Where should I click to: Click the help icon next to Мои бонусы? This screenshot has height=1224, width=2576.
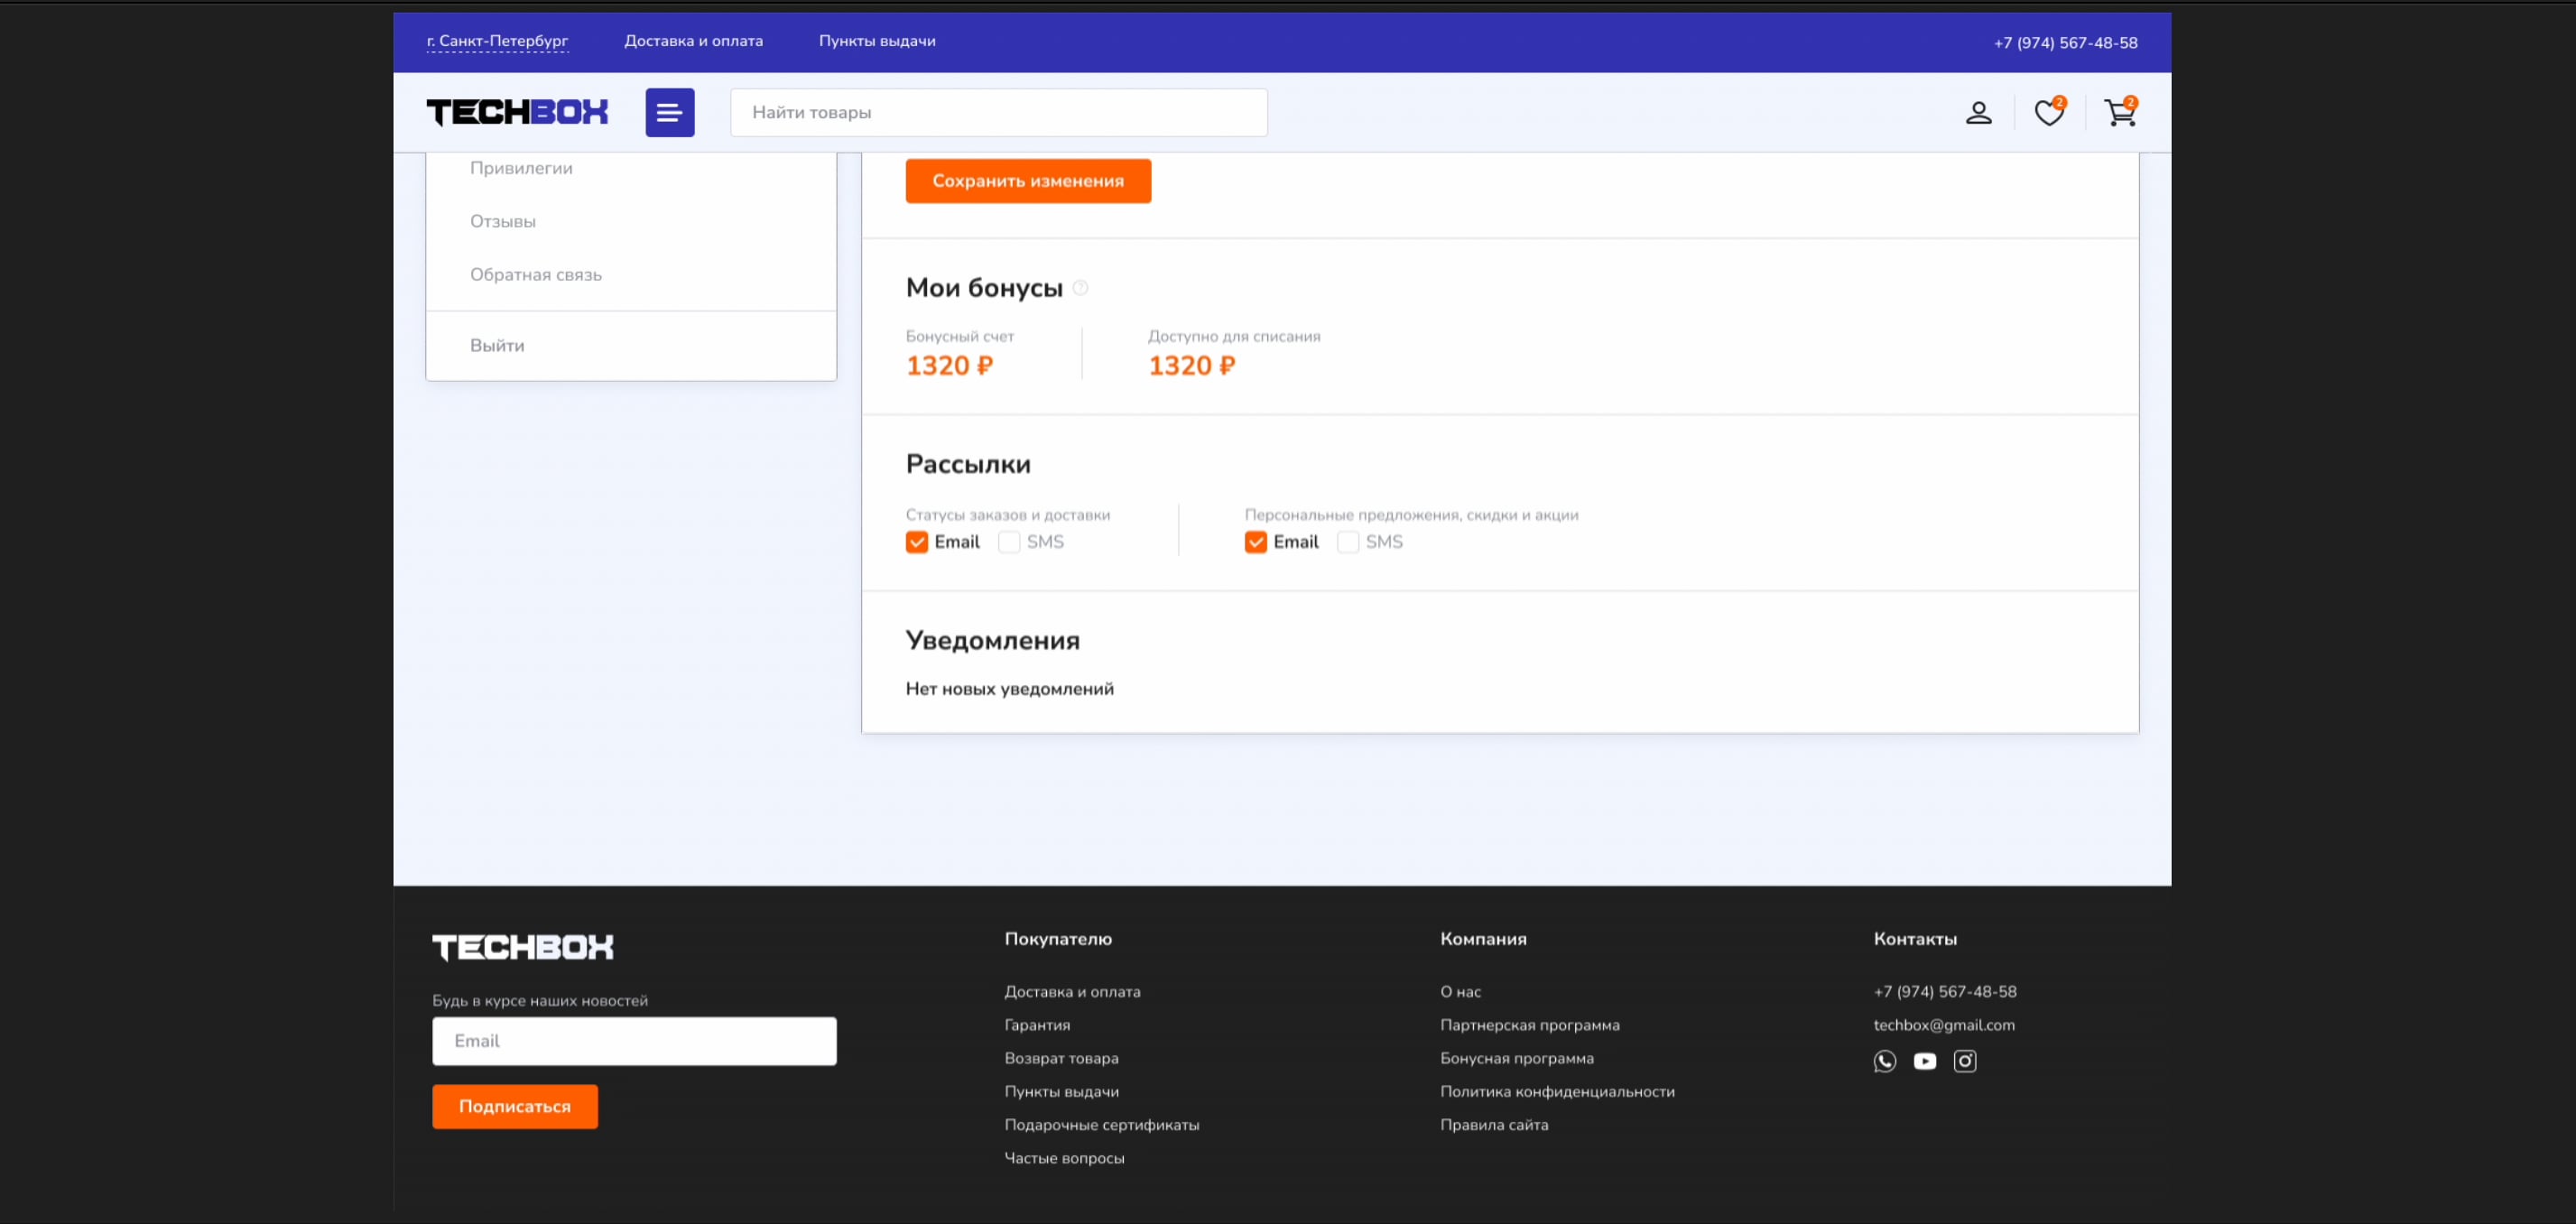(1081, 288)
